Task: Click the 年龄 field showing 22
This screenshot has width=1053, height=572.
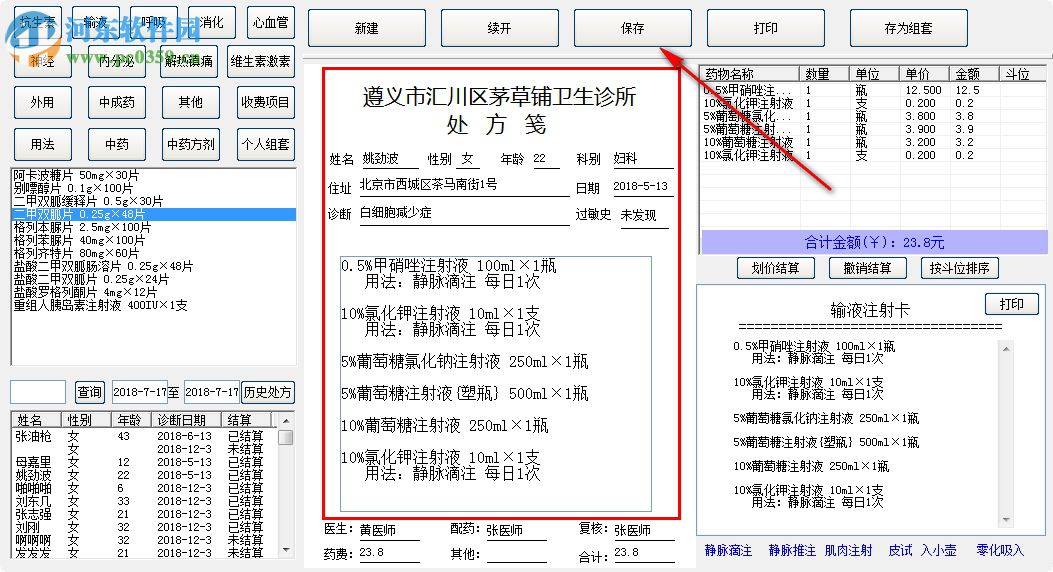Action: tap(546, 159)
